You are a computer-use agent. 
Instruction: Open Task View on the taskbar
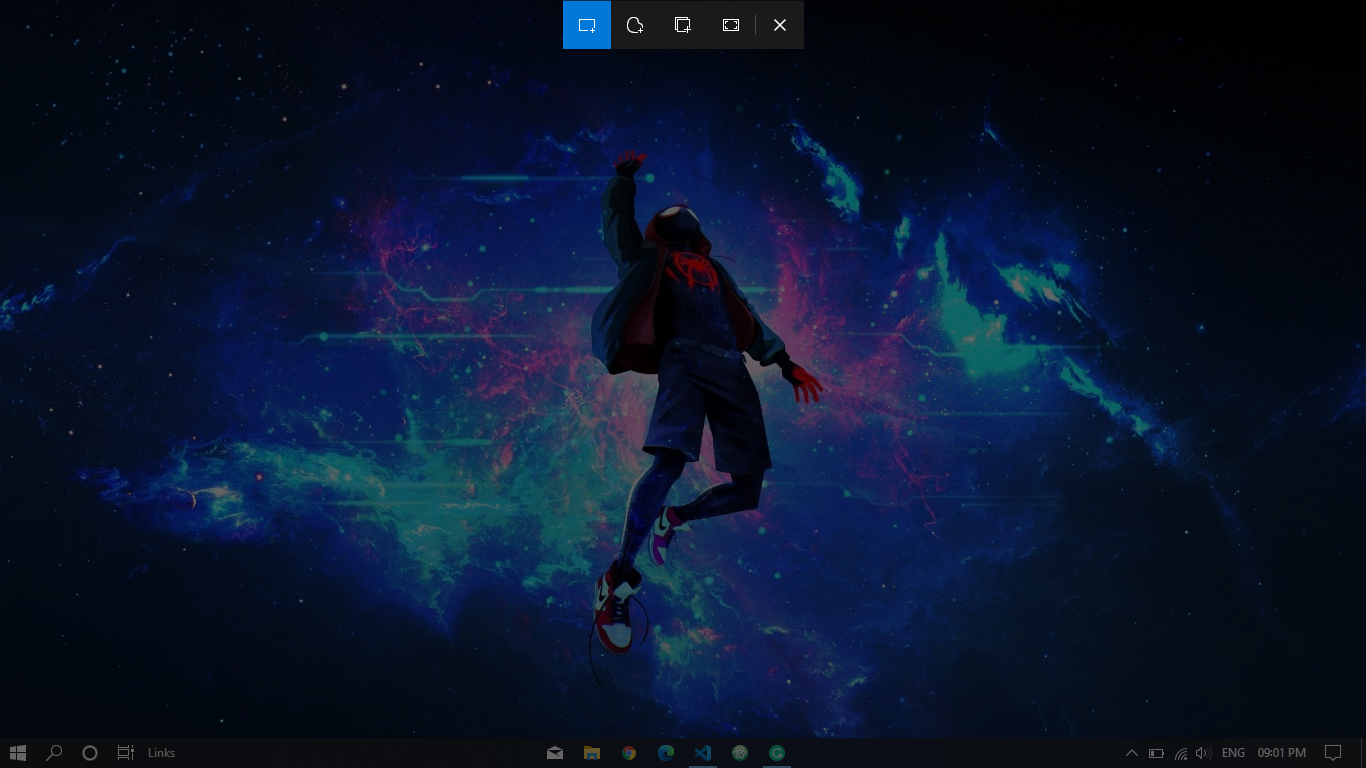(x=125, y=753)
